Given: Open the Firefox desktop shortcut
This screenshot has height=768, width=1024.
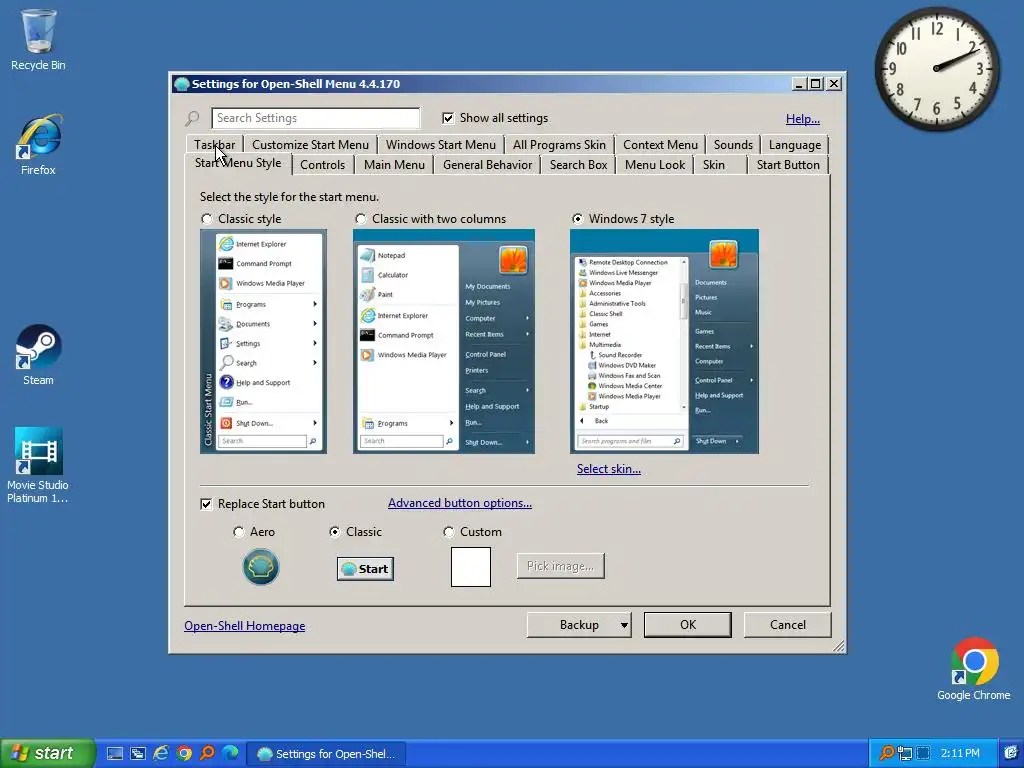Looking at the screenshot, I should pyautogui.click(x=38, y=145).
